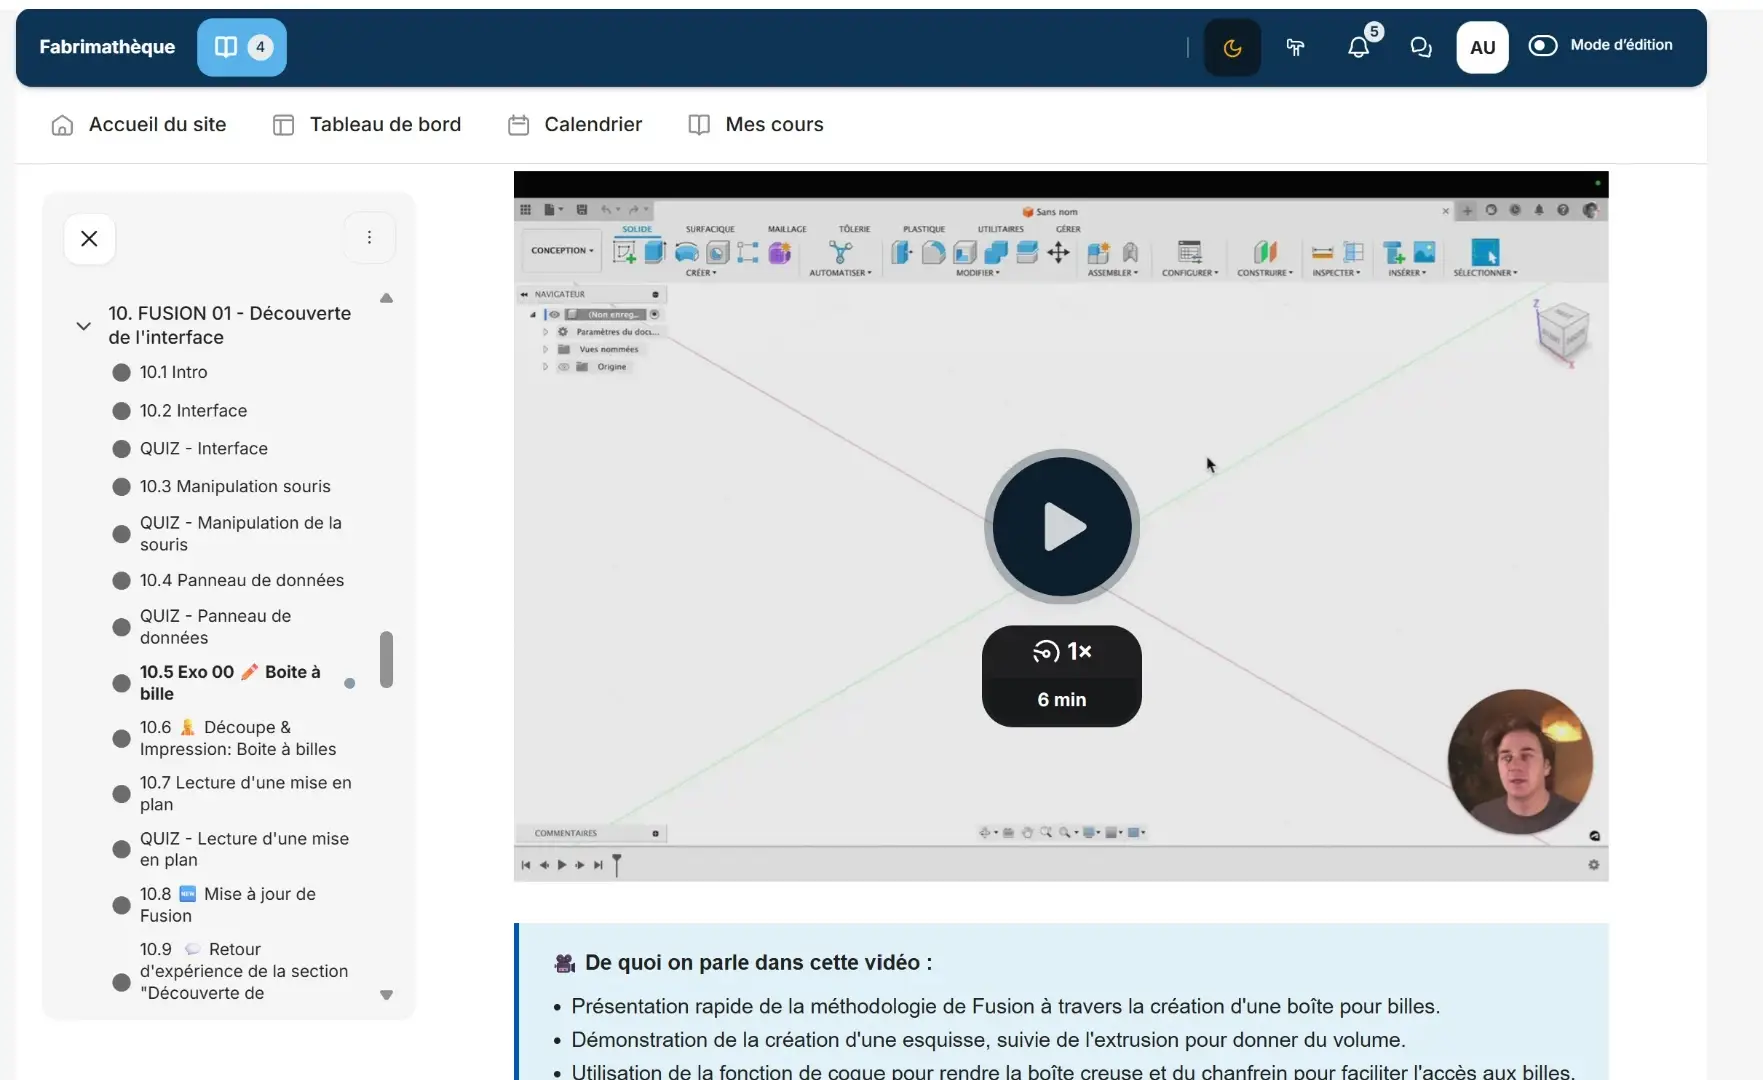Open the chat messages icon
The image size is (1763, 1080).
coord(1420,47)
